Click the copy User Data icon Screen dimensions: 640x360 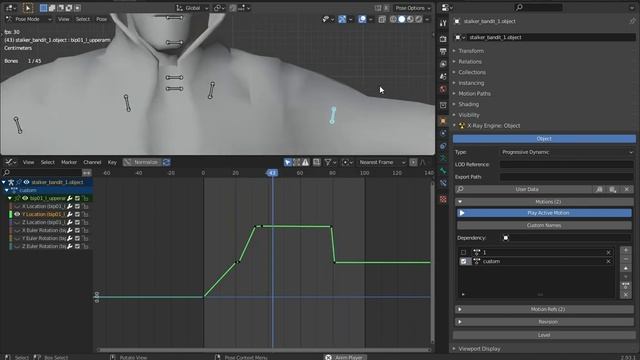coord(599,189)
